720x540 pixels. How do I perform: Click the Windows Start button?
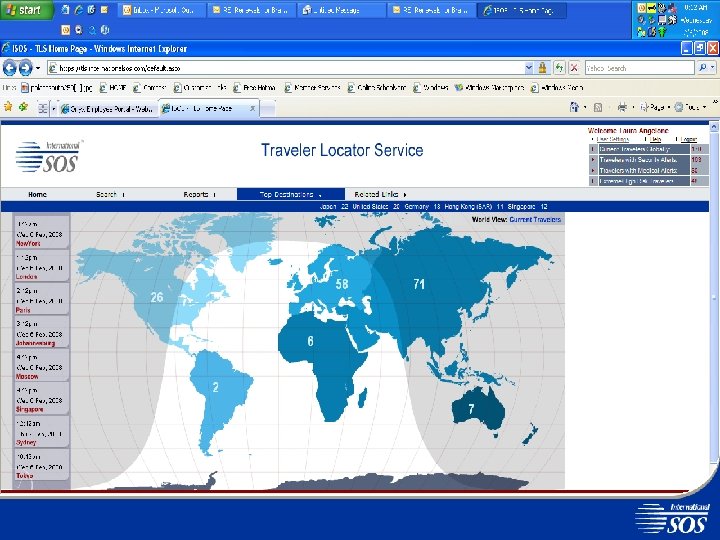click(x=26, y=10)
